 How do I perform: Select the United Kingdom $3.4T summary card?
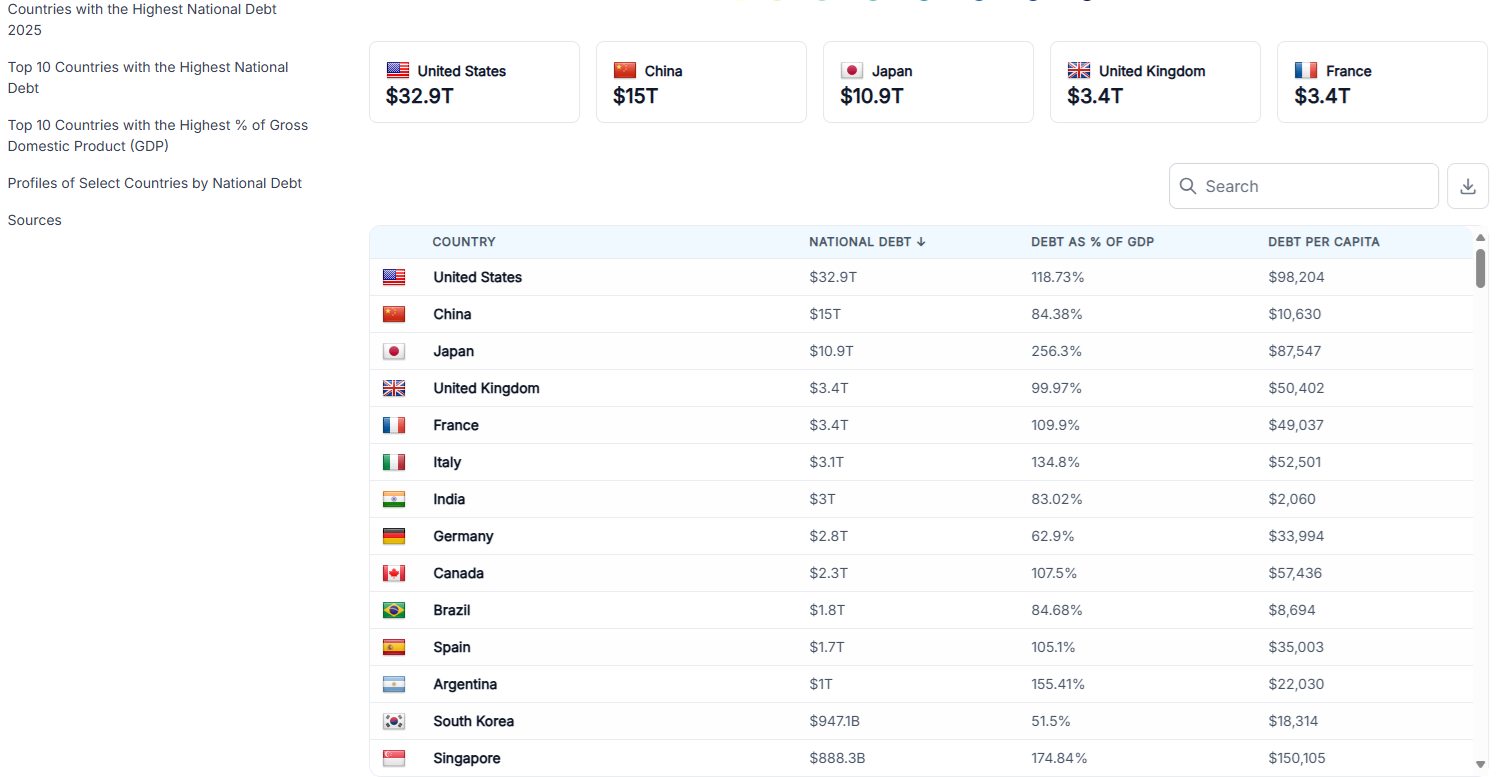click(x=1155, y=82)
